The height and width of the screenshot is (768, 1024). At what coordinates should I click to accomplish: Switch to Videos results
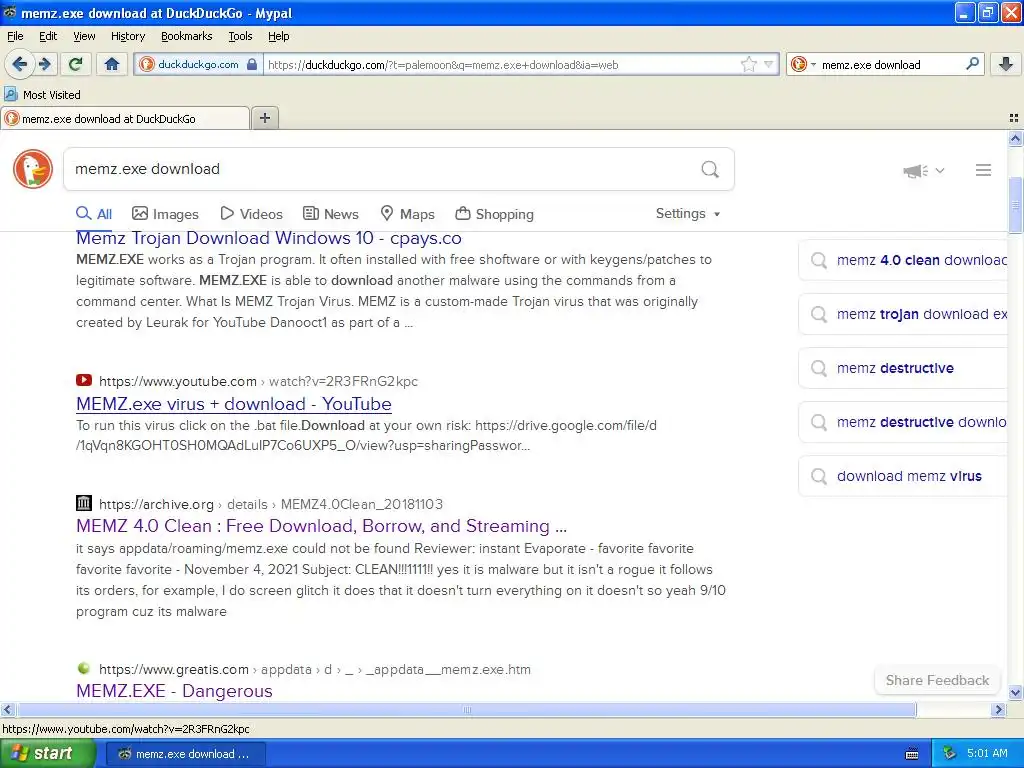coord(251,214)
